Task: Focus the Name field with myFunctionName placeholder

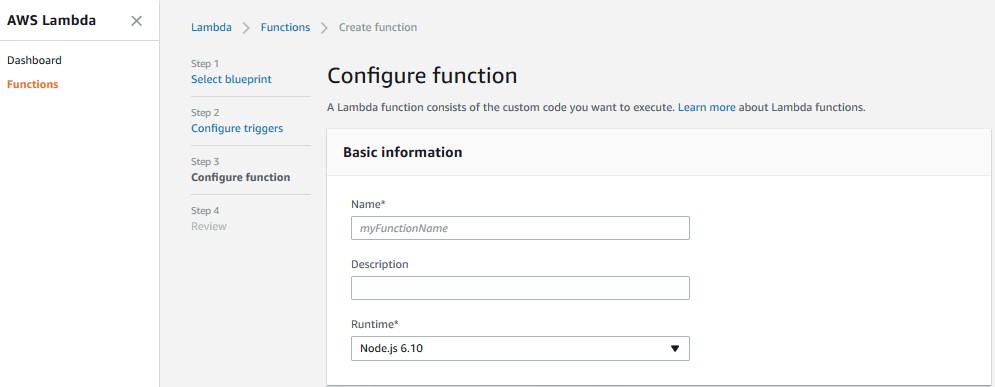Action: [520, 228]
